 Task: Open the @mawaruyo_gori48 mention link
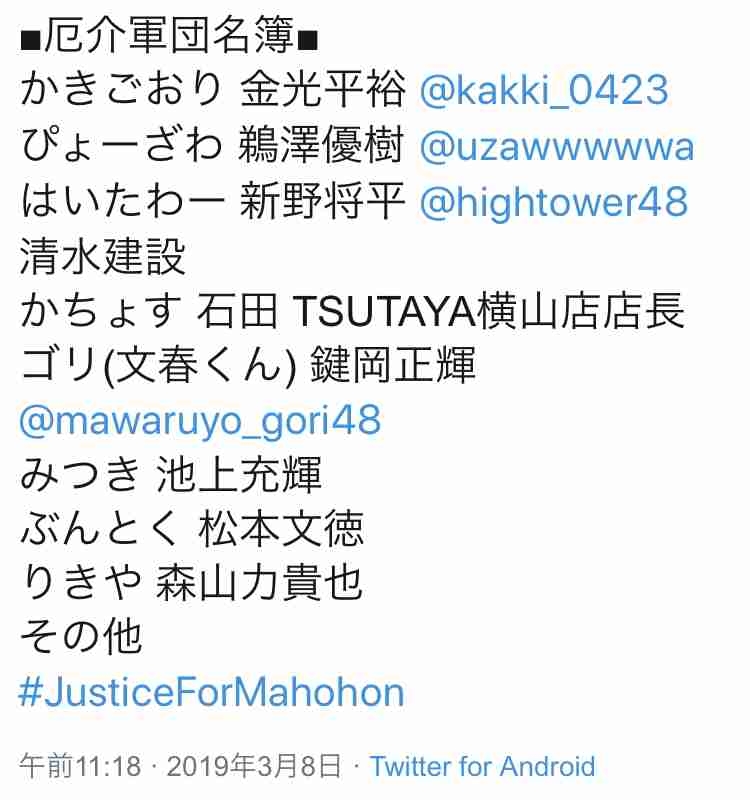coord(200,422)
